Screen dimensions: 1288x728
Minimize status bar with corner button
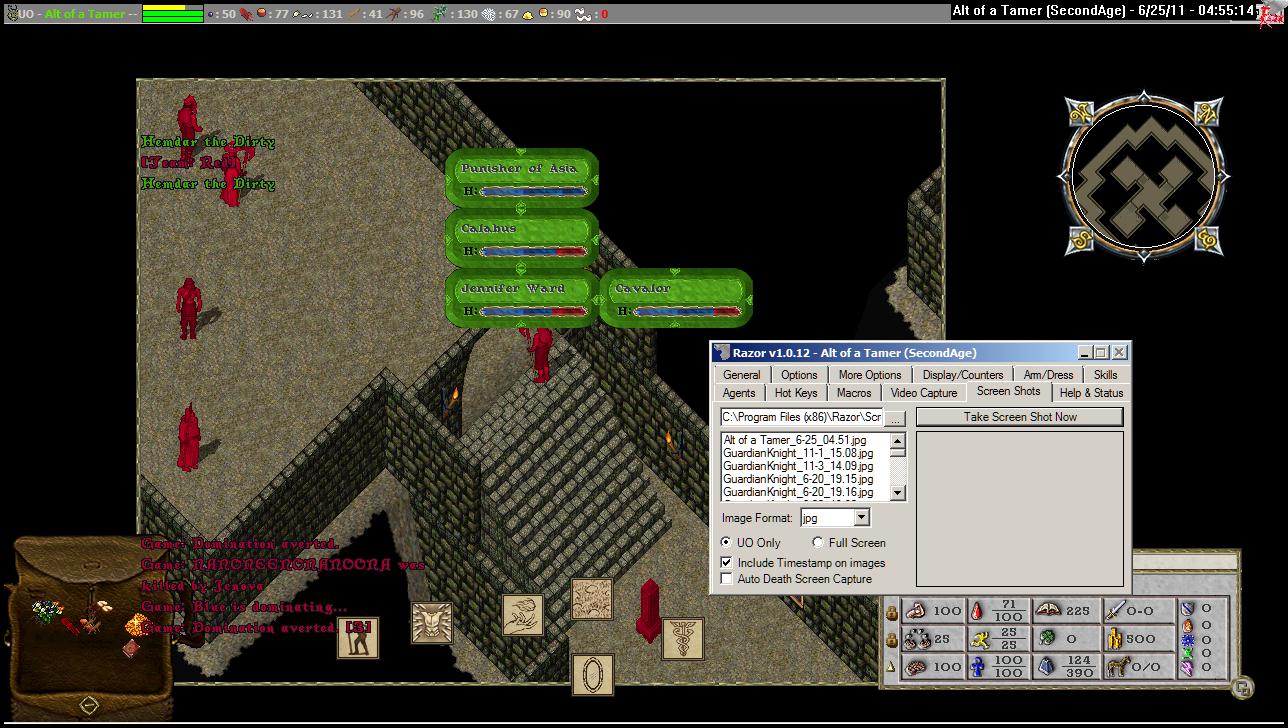tap(1241, 687)
